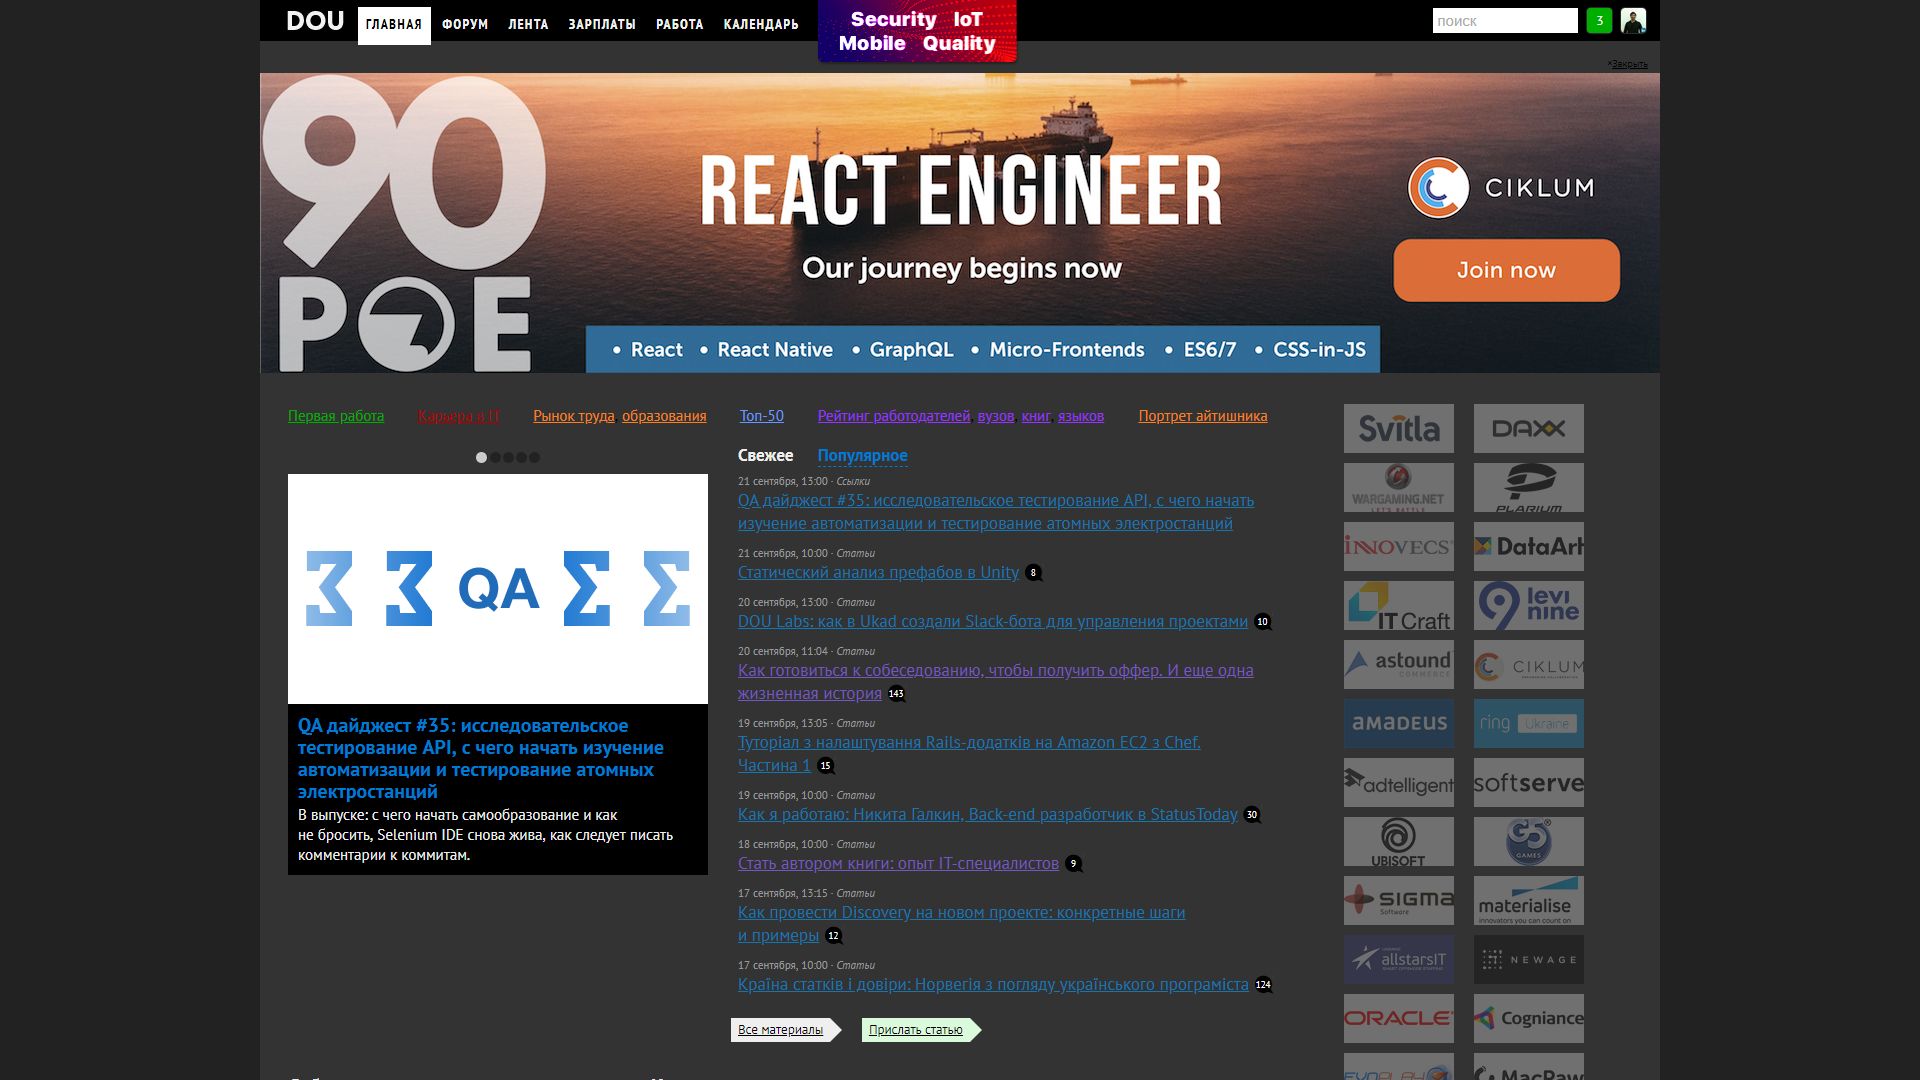Open the Все материалы link

[x=780, y=1030]
